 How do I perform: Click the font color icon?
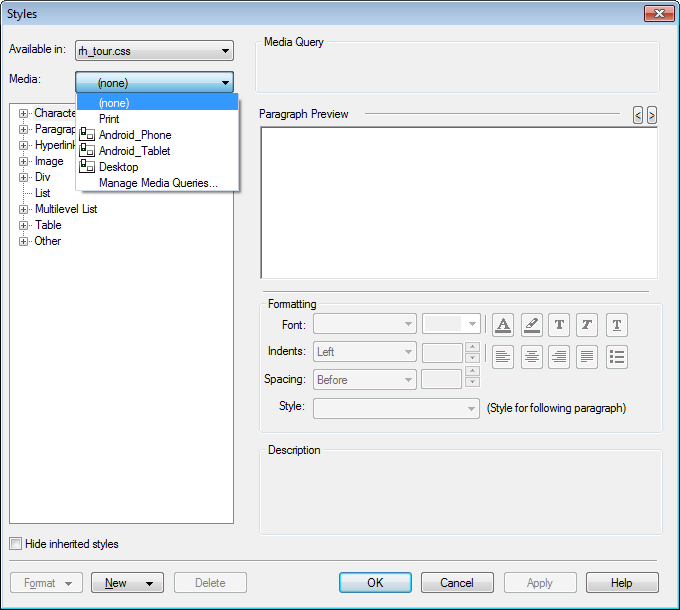[x=503, y=324]
